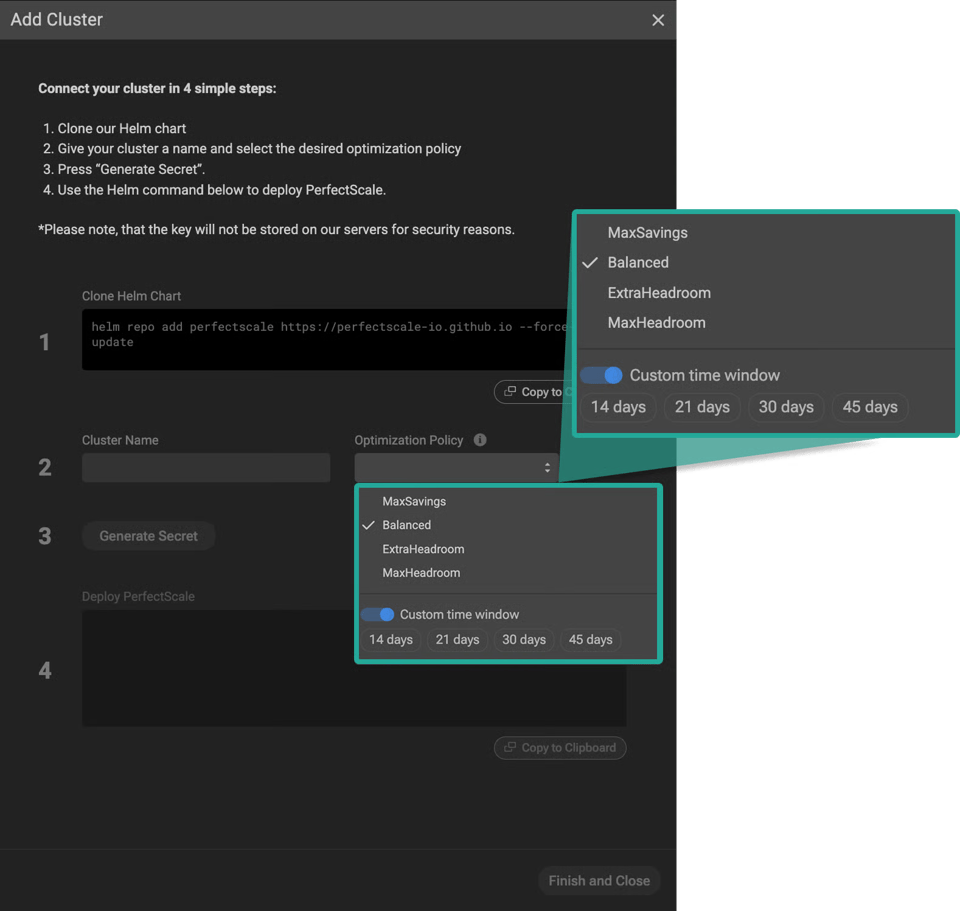The image size is (960, 911).
Task: Click the Balanced checkmark in the dropdown
Action: tap(369, 525)
